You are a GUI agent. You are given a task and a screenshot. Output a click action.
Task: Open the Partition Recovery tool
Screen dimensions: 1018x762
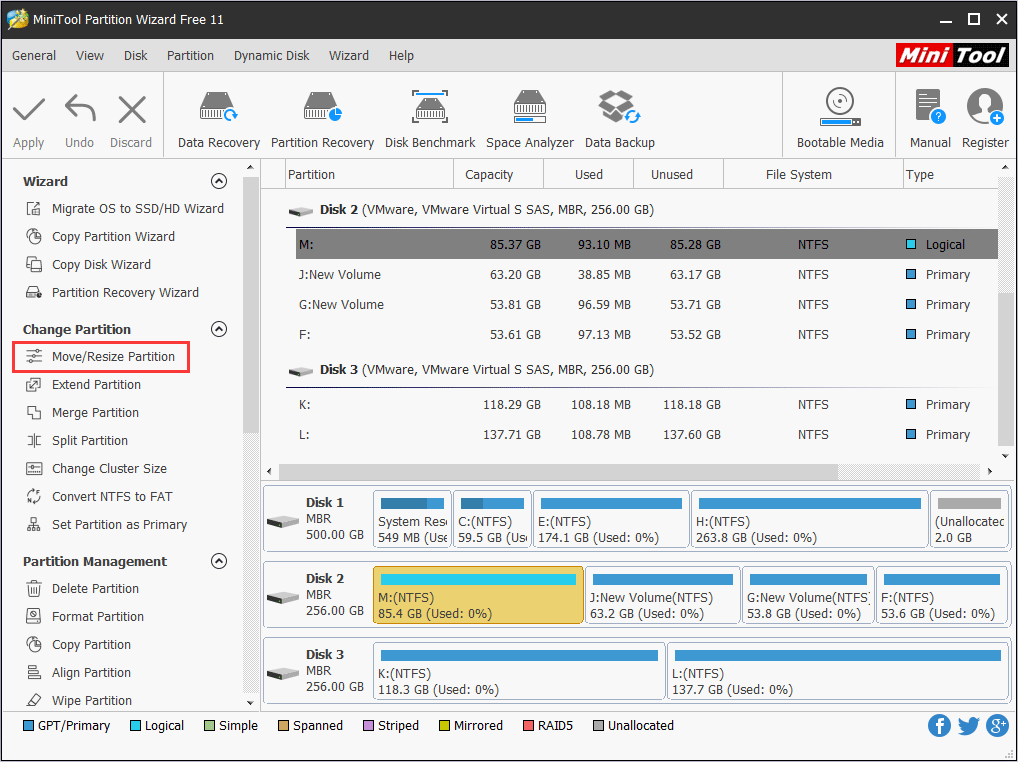coord(322,121)
